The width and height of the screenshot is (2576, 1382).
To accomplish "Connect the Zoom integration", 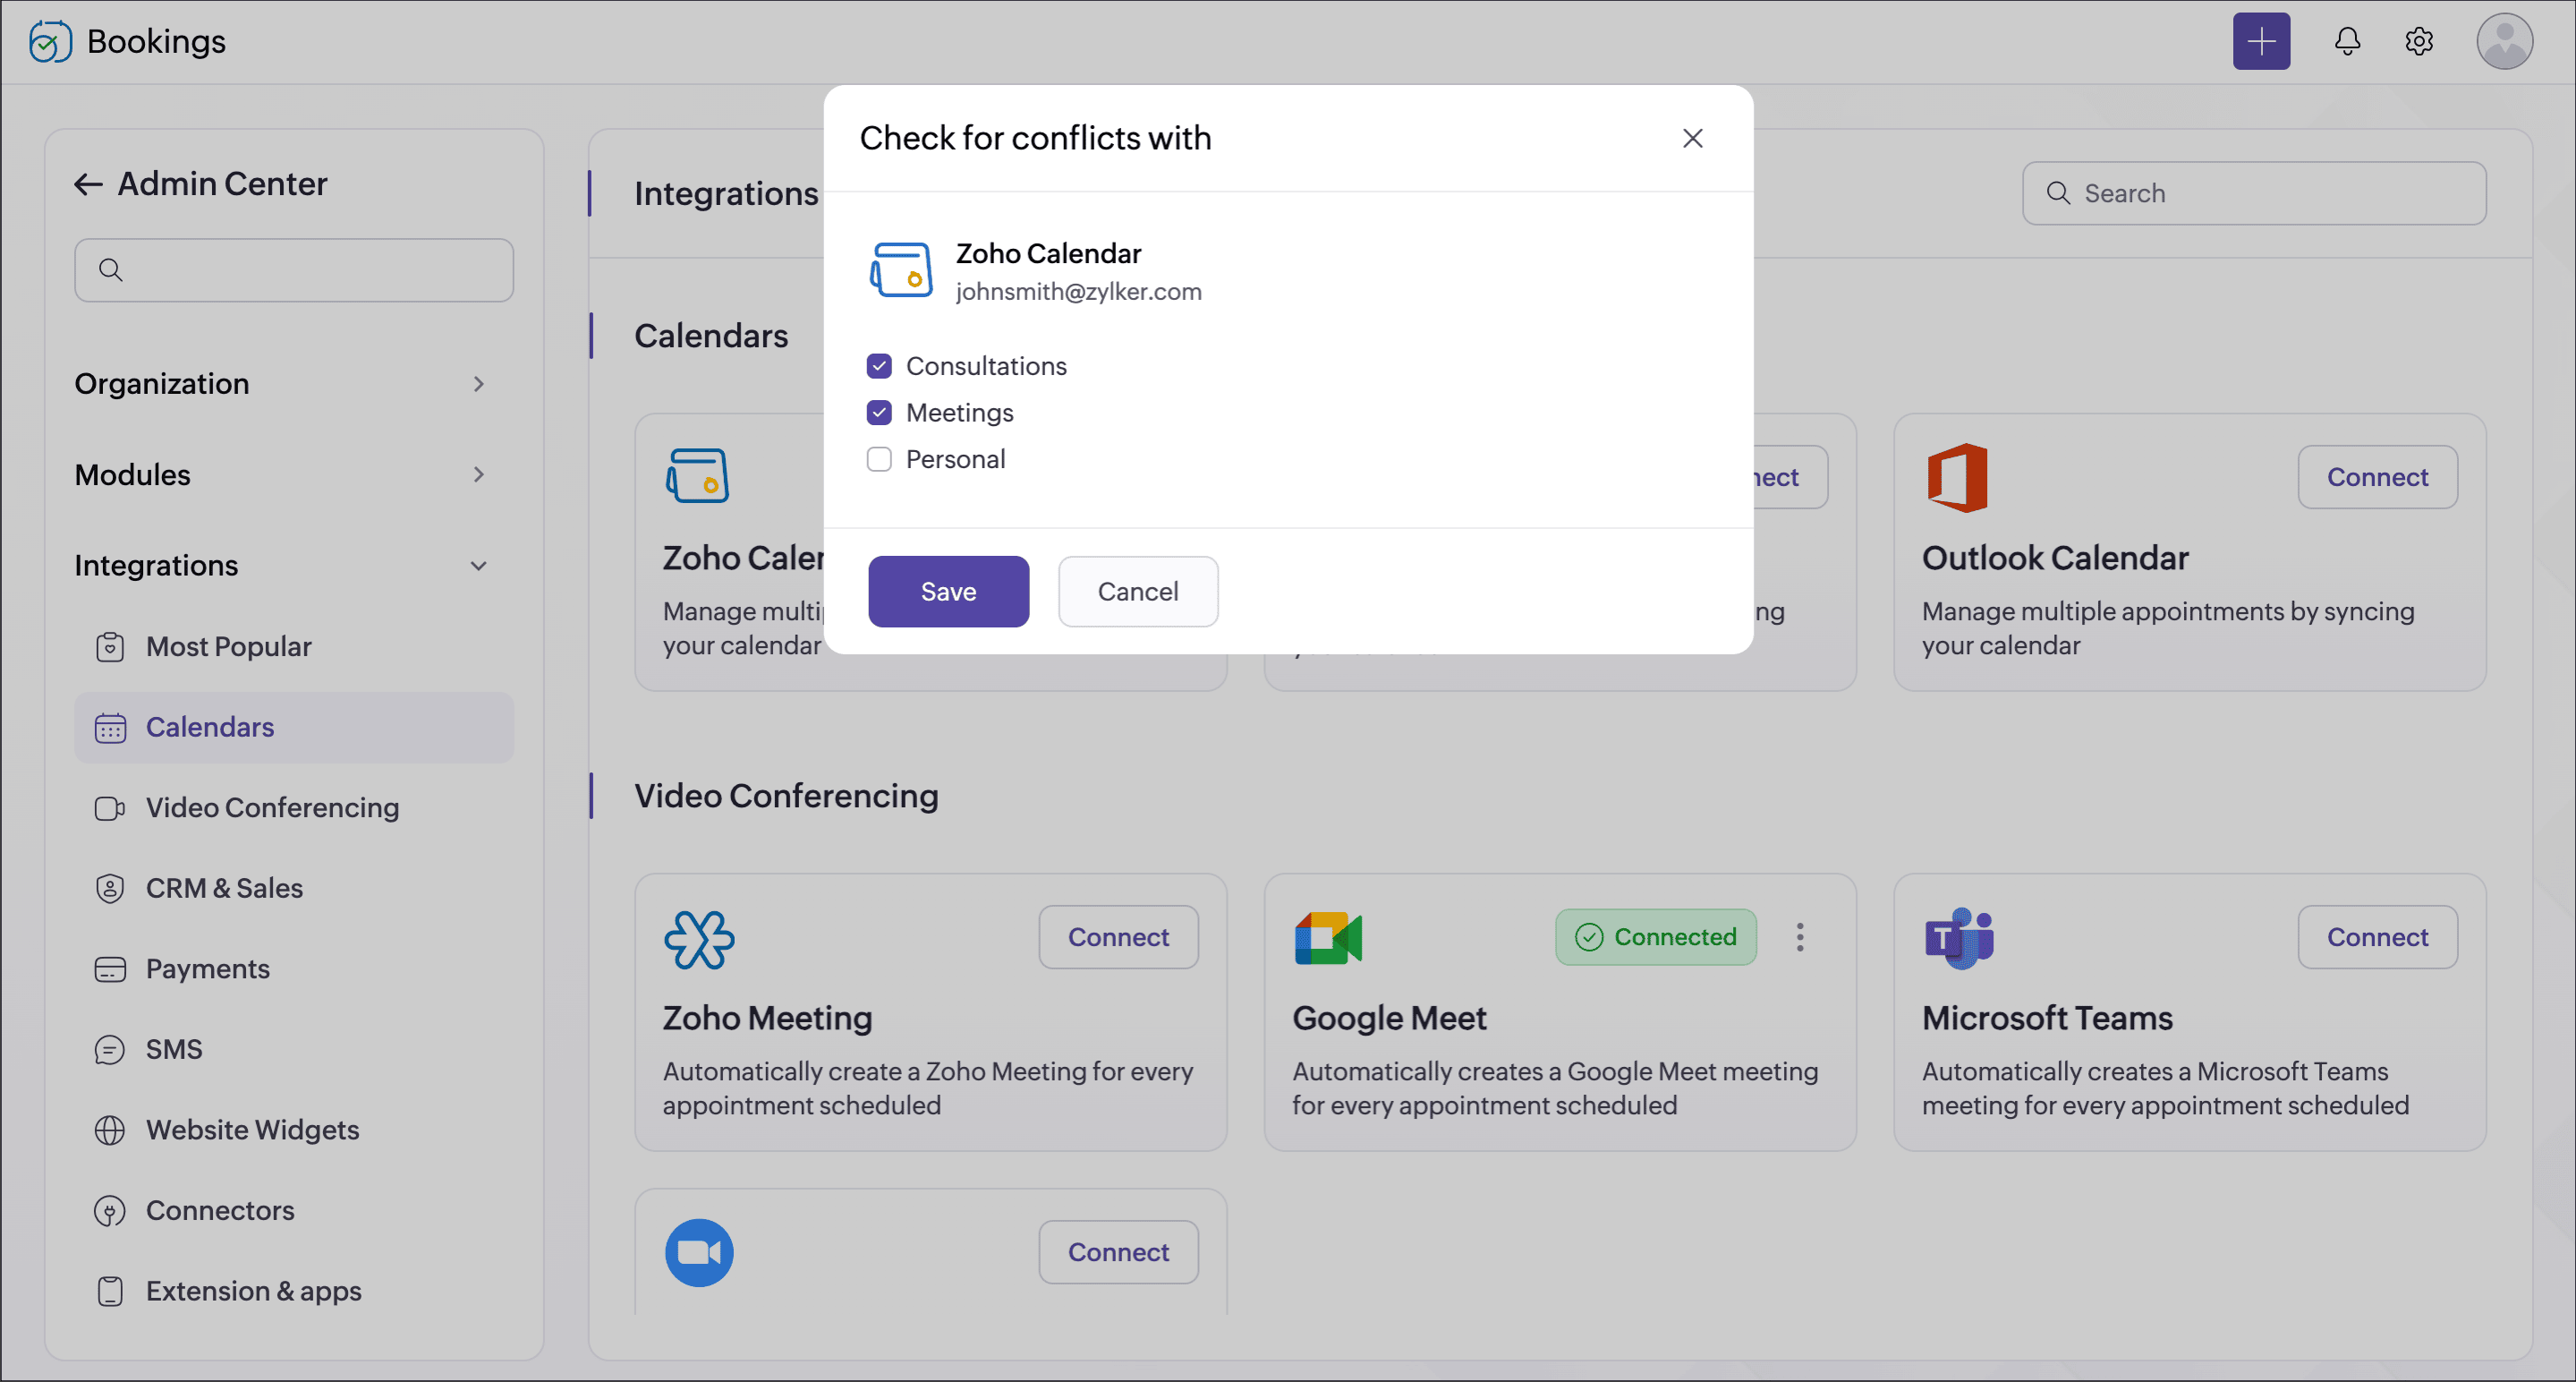I will pos(1118,1252).
